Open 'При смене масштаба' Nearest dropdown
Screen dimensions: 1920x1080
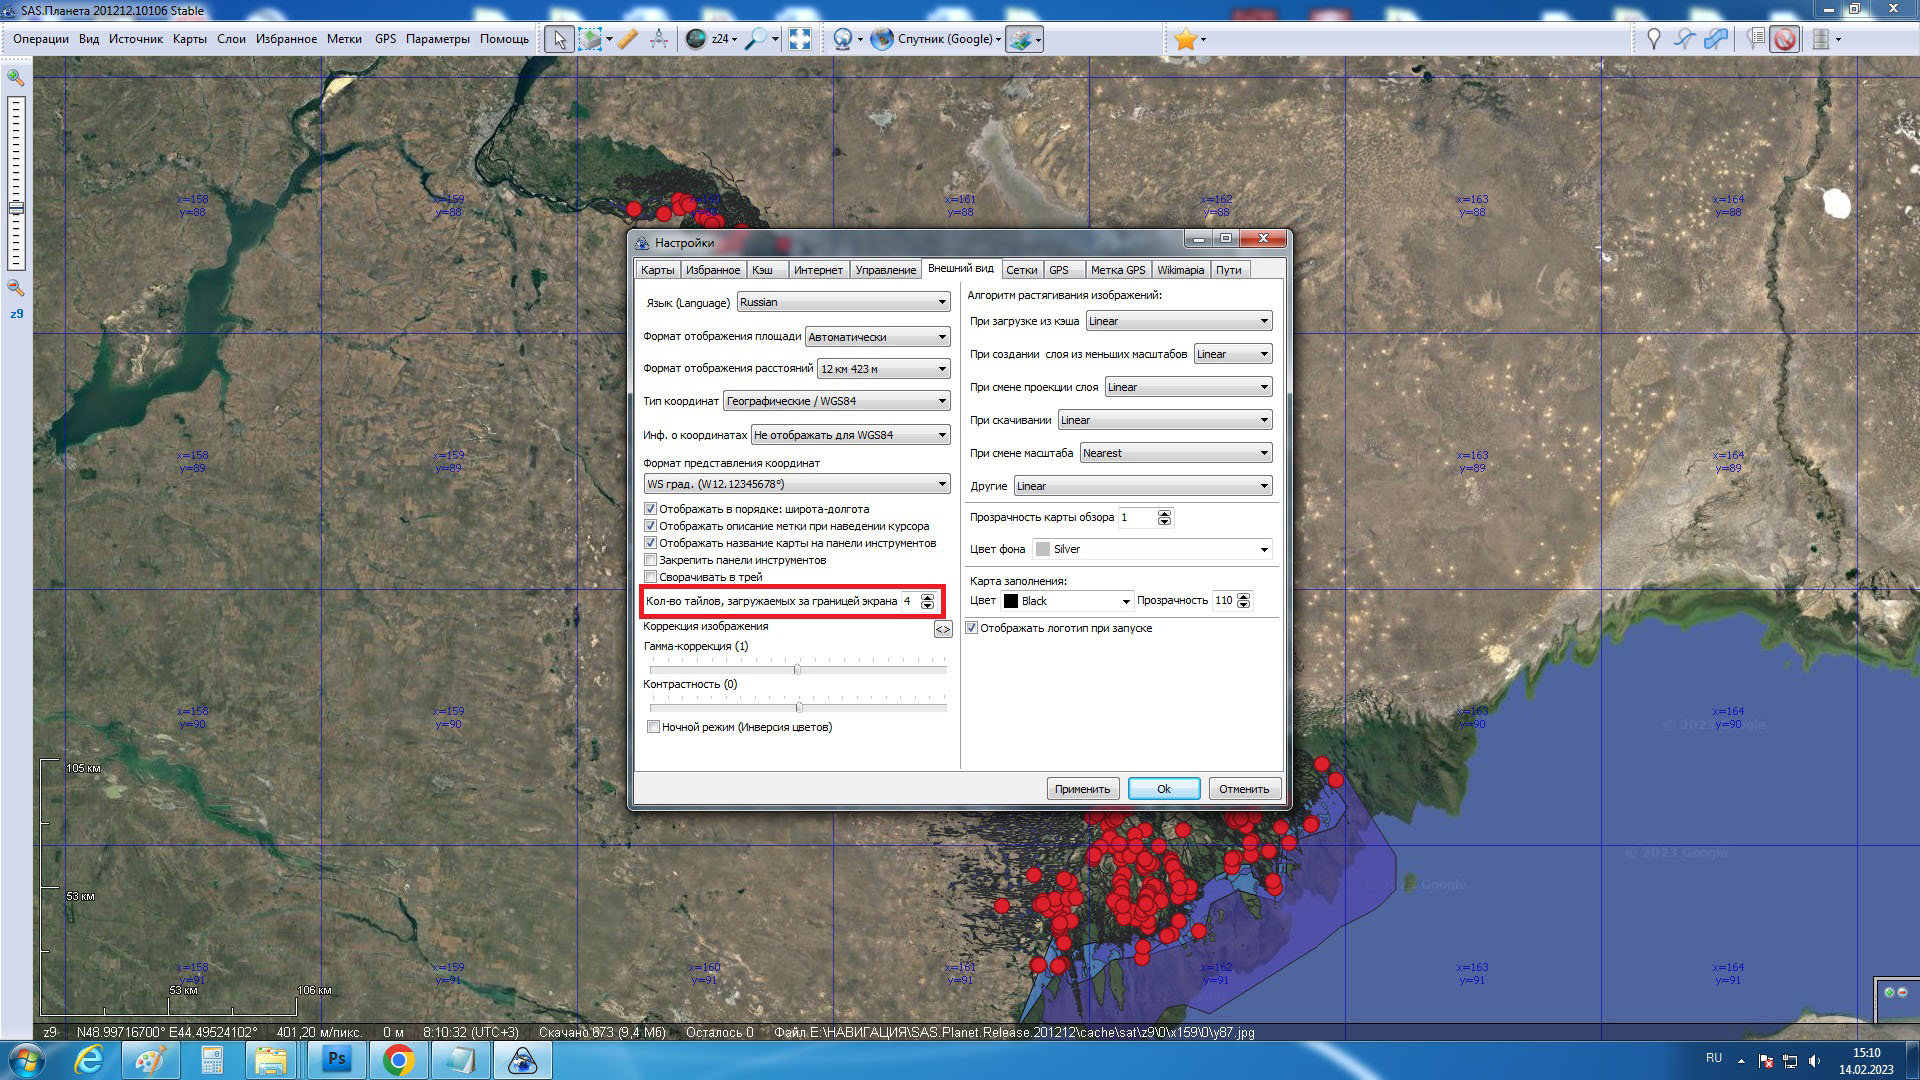pyautogui.click(x=1176, y=453)
